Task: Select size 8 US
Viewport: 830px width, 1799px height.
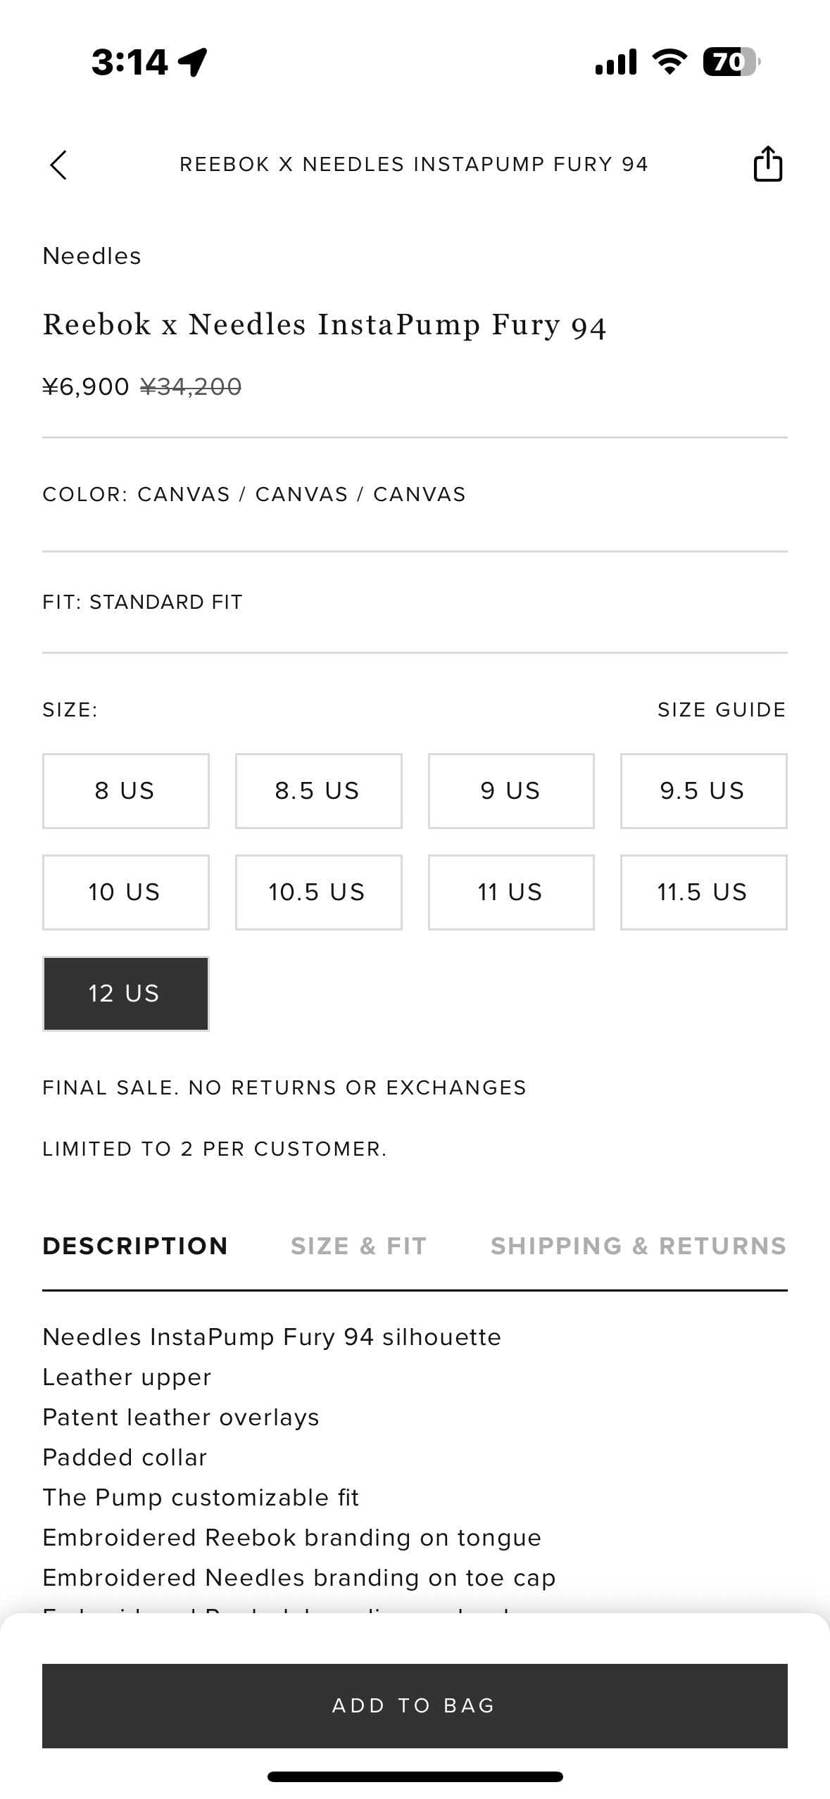Action: (x=125, y=791)
